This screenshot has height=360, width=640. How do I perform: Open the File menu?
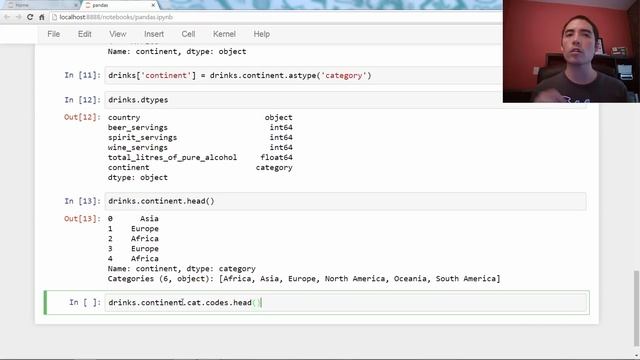(x=53, y=34)
